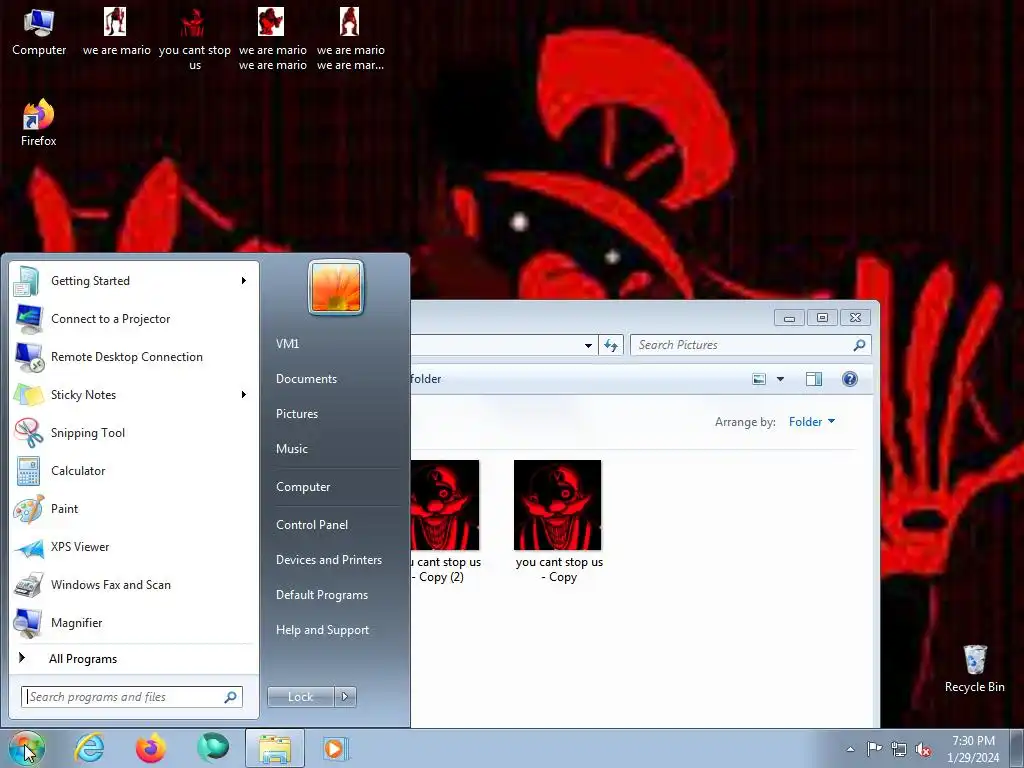Screen dimensions: 1024x768
Task: Open the Explorer help button (question mark)
Action: pos(850,379)
